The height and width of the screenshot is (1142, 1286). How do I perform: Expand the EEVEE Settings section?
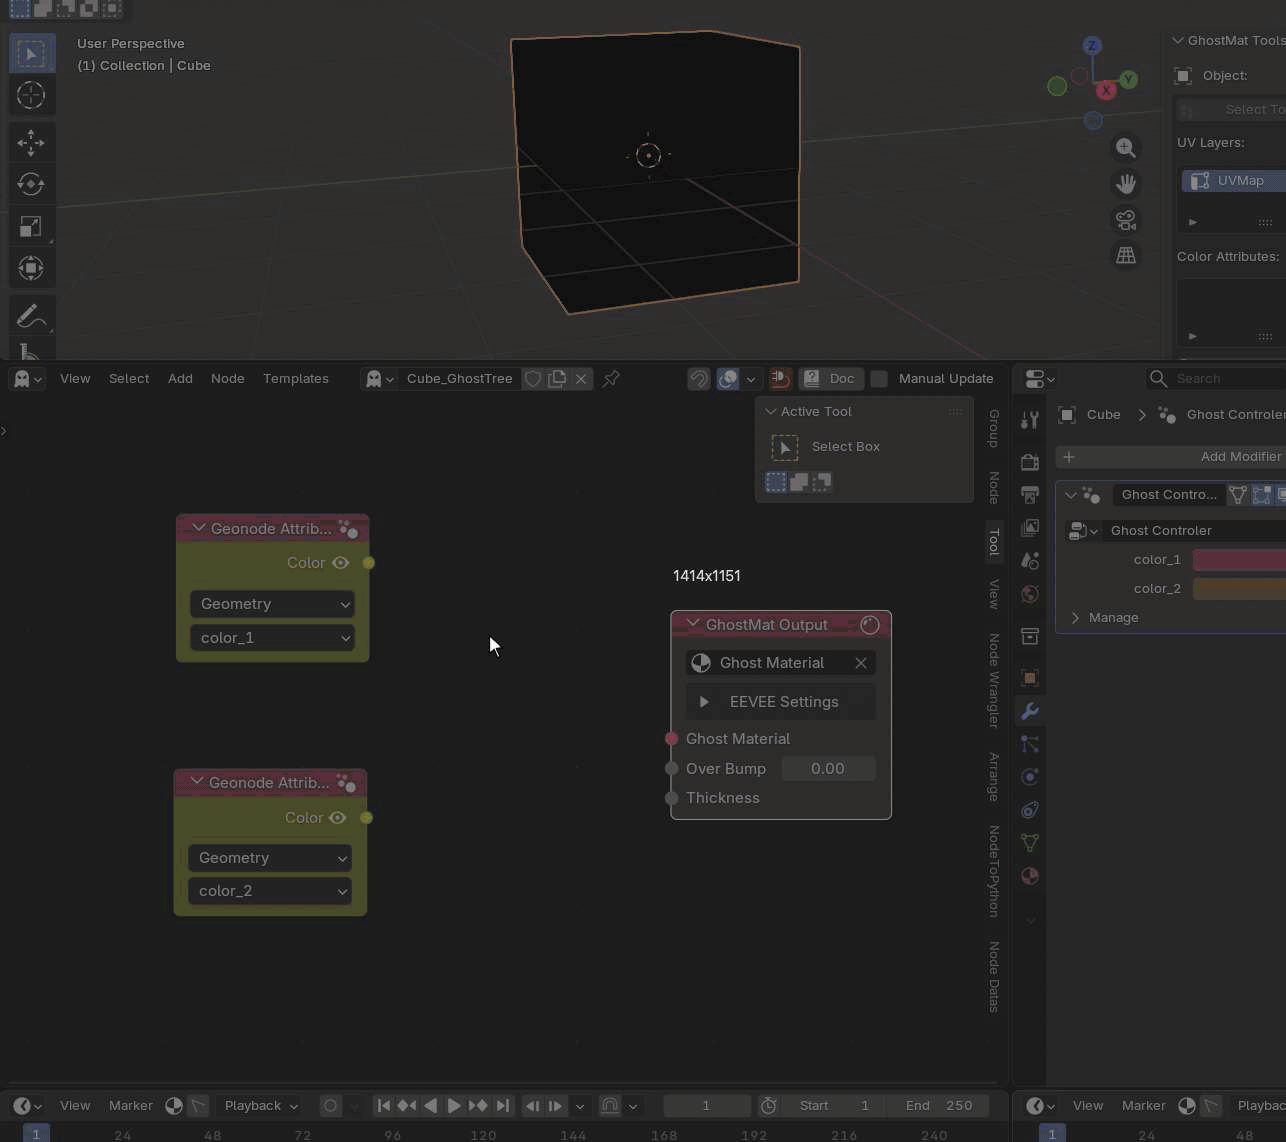tap(704, 702)
